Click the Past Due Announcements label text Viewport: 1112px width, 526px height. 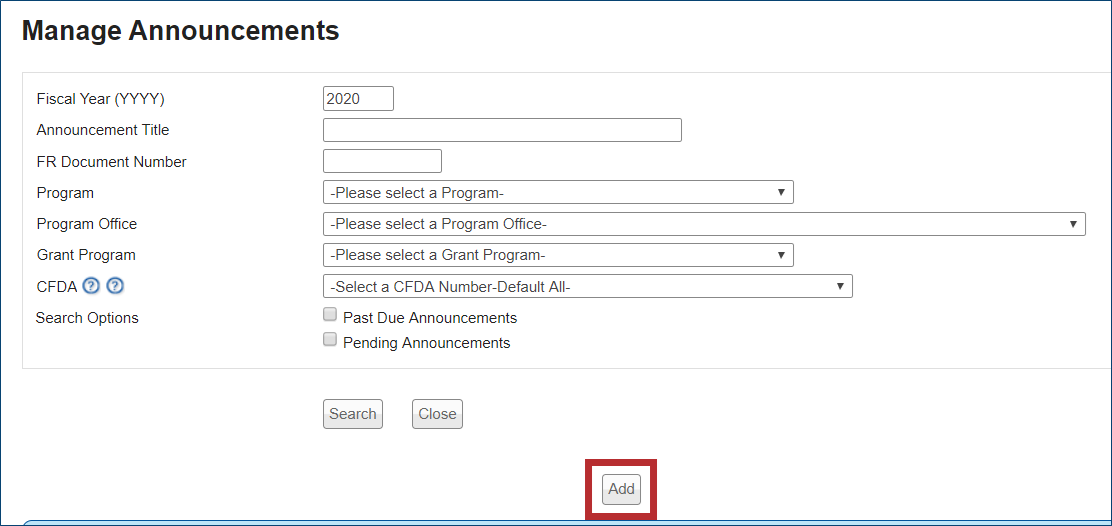click(x=430, y=318)
